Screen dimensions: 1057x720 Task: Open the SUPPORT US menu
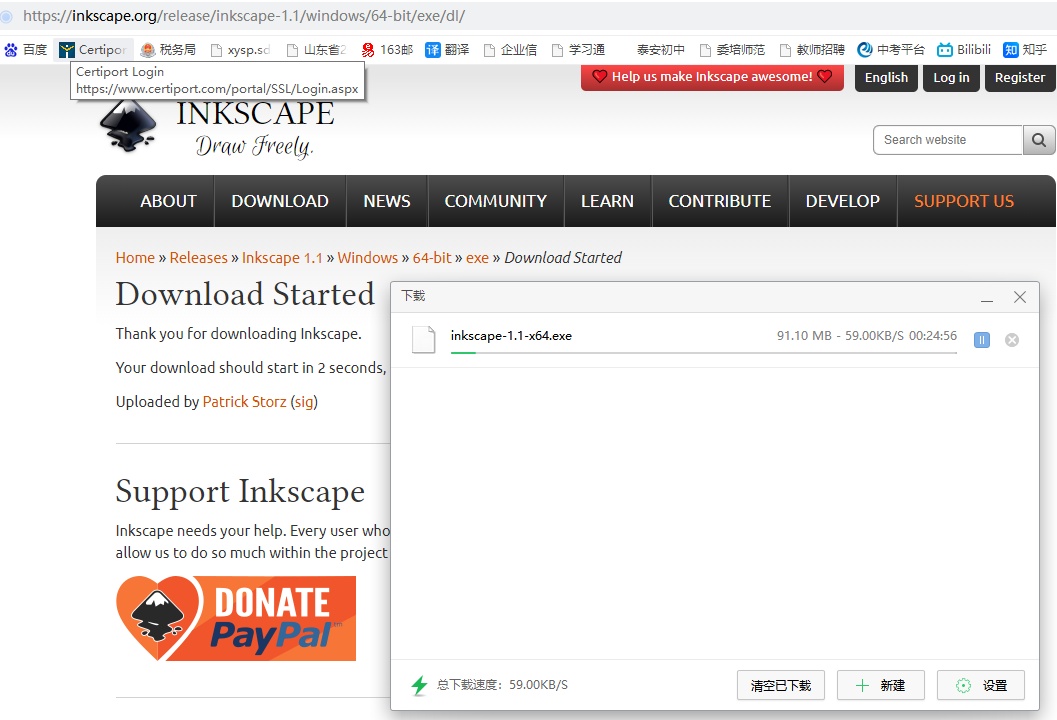click(x=964, y=201)
